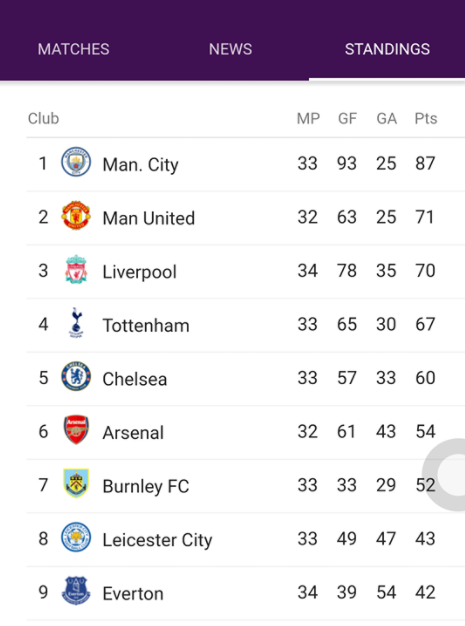
Task: Tap the Chelsea club crest
Action: [76, 376]
